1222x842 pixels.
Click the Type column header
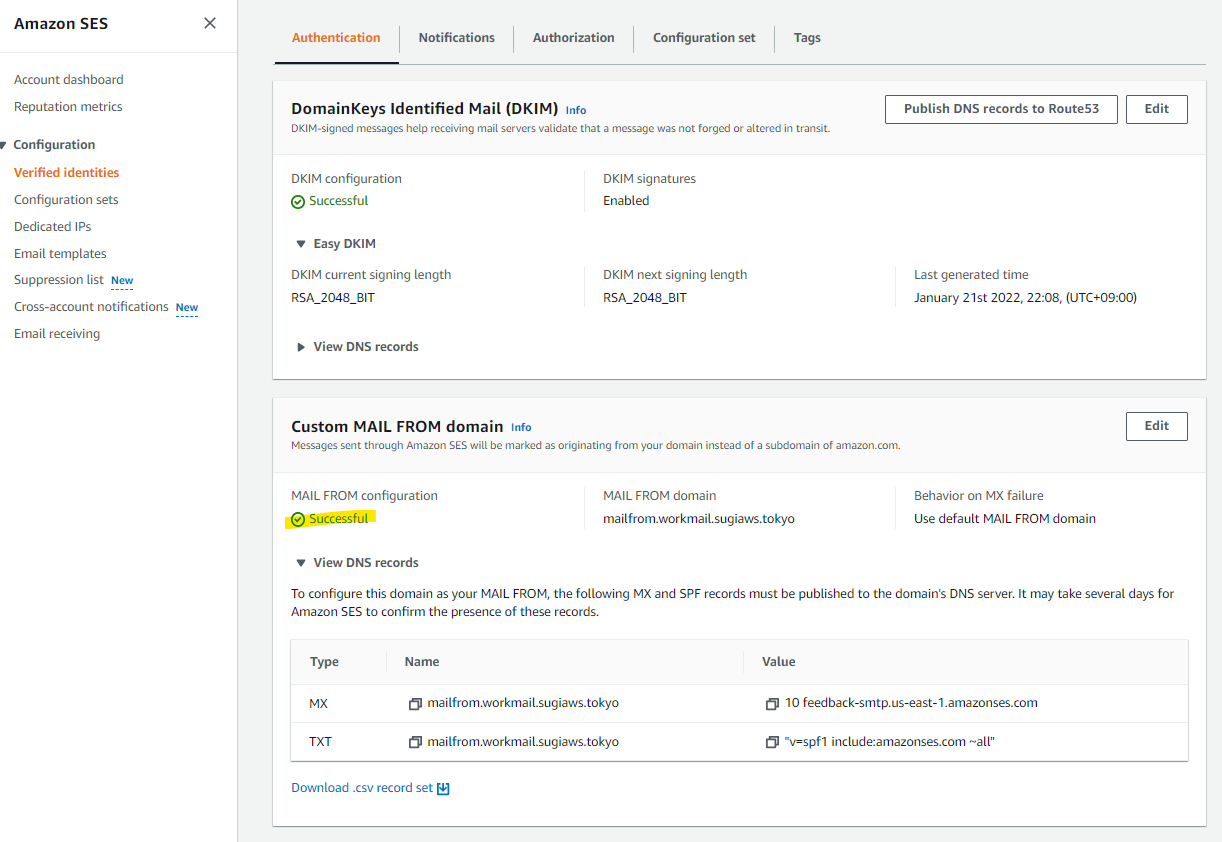[324, 662]
